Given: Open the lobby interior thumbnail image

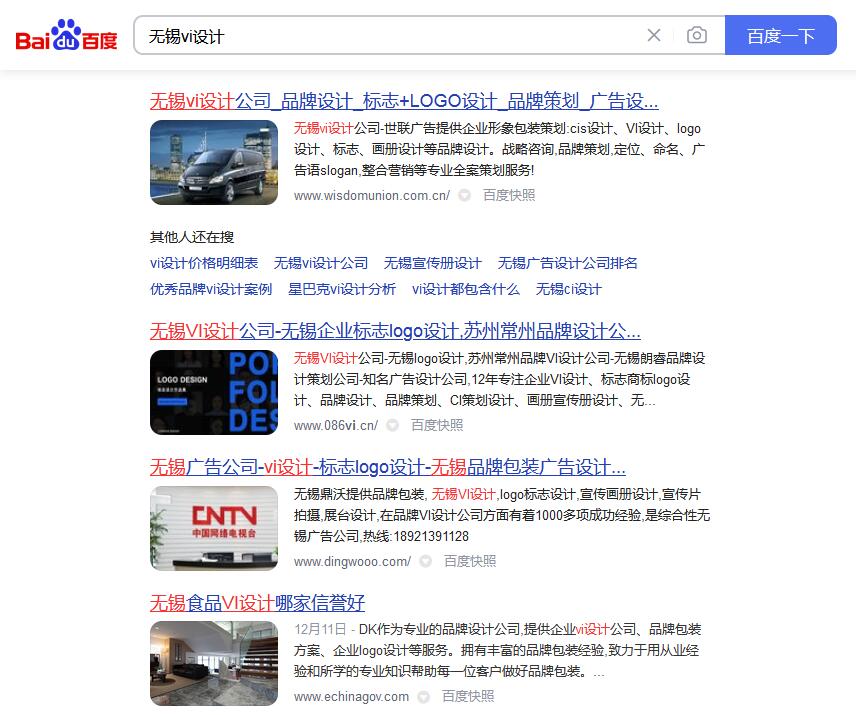Looking at the screenshot, I should [214, 664].
